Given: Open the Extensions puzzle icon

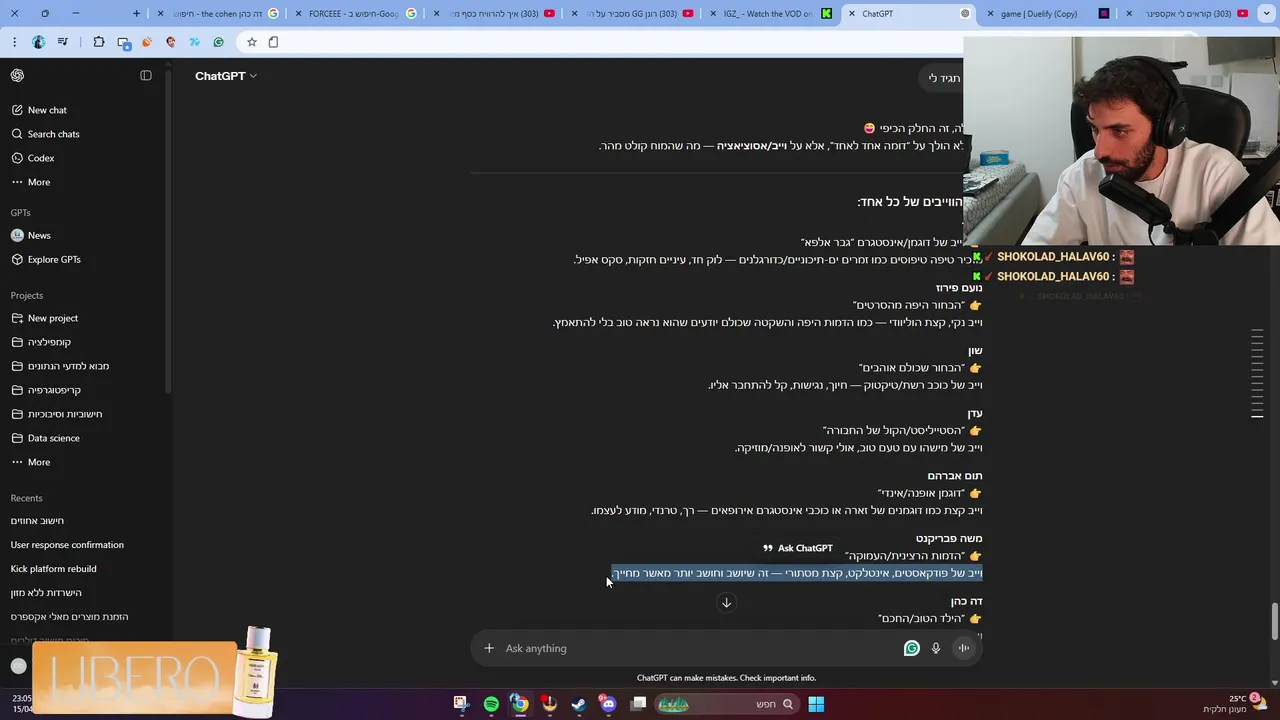Looking at the screenshot, I should click(99, 42).
